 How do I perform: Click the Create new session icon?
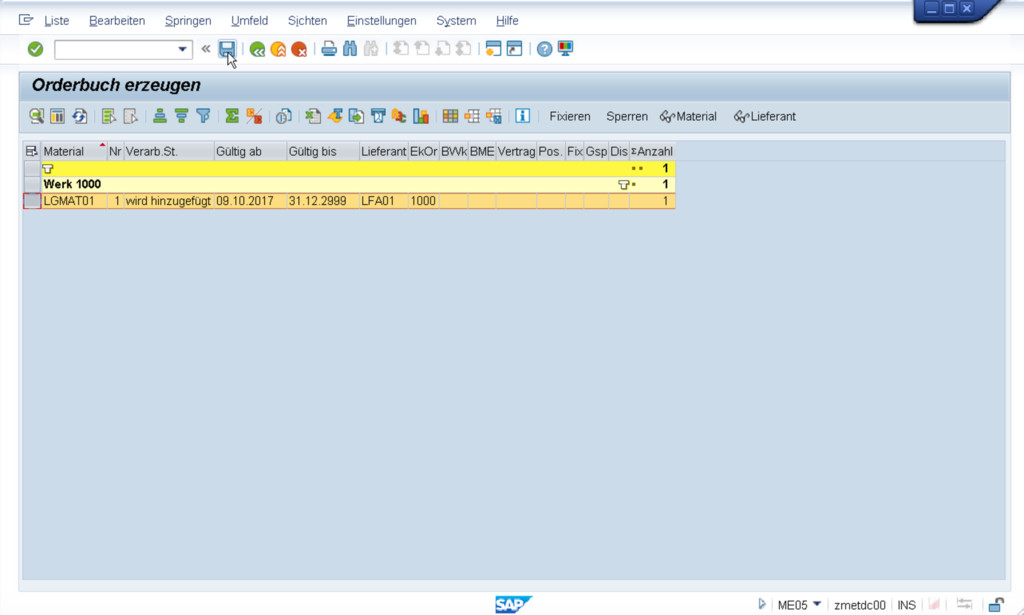coord(494,49)
